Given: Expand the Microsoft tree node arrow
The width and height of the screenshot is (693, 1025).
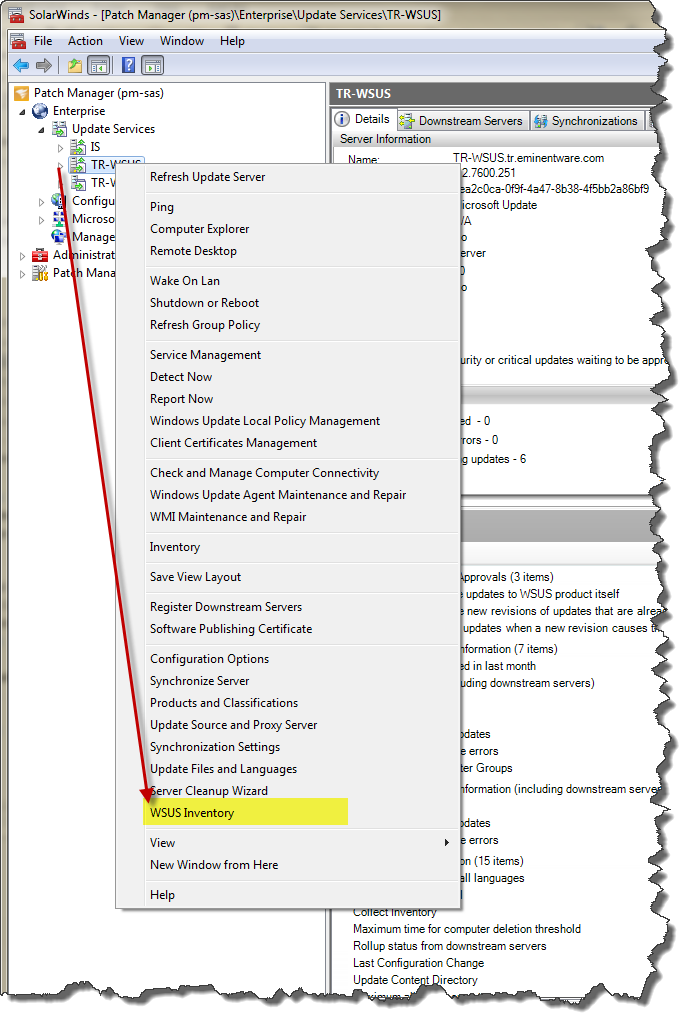Looking at the screenshot, I should [41, 220].
